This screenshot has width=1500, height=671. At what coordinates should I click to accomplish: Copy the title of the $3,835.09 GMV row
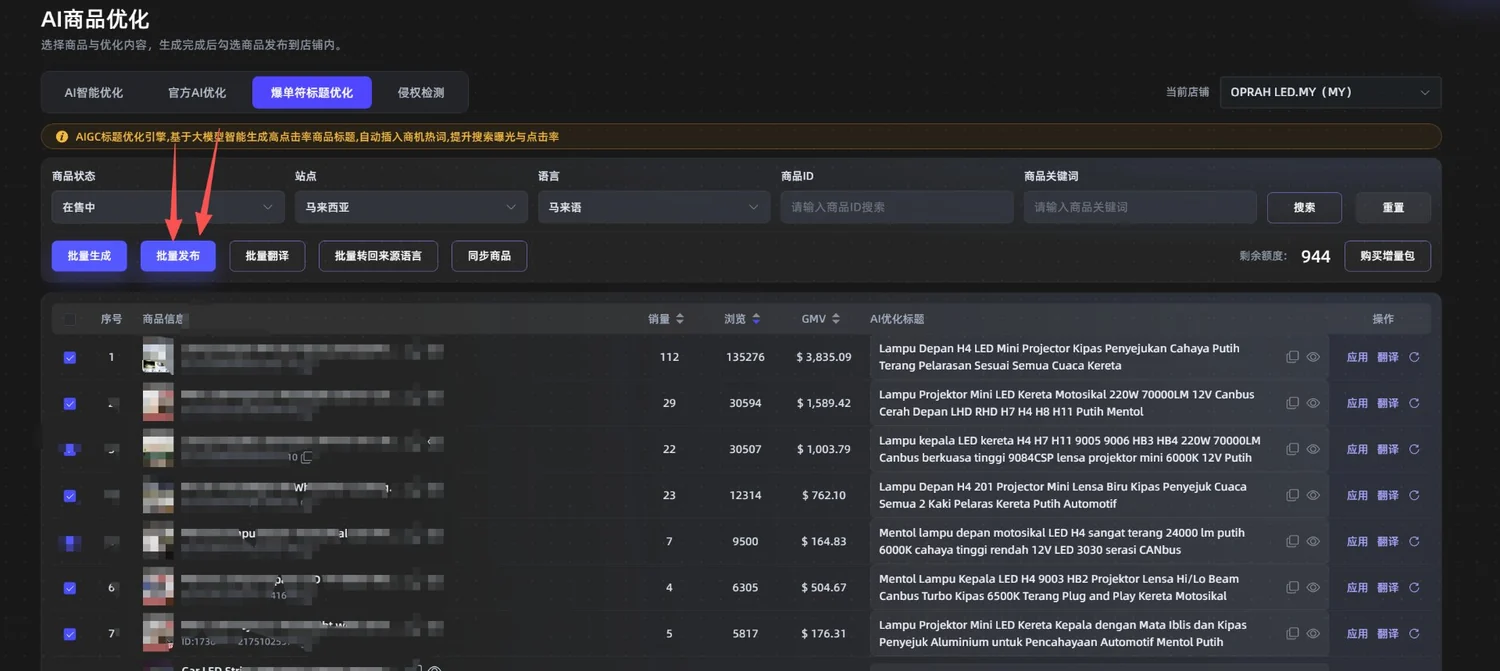(x=1292, y=357)
